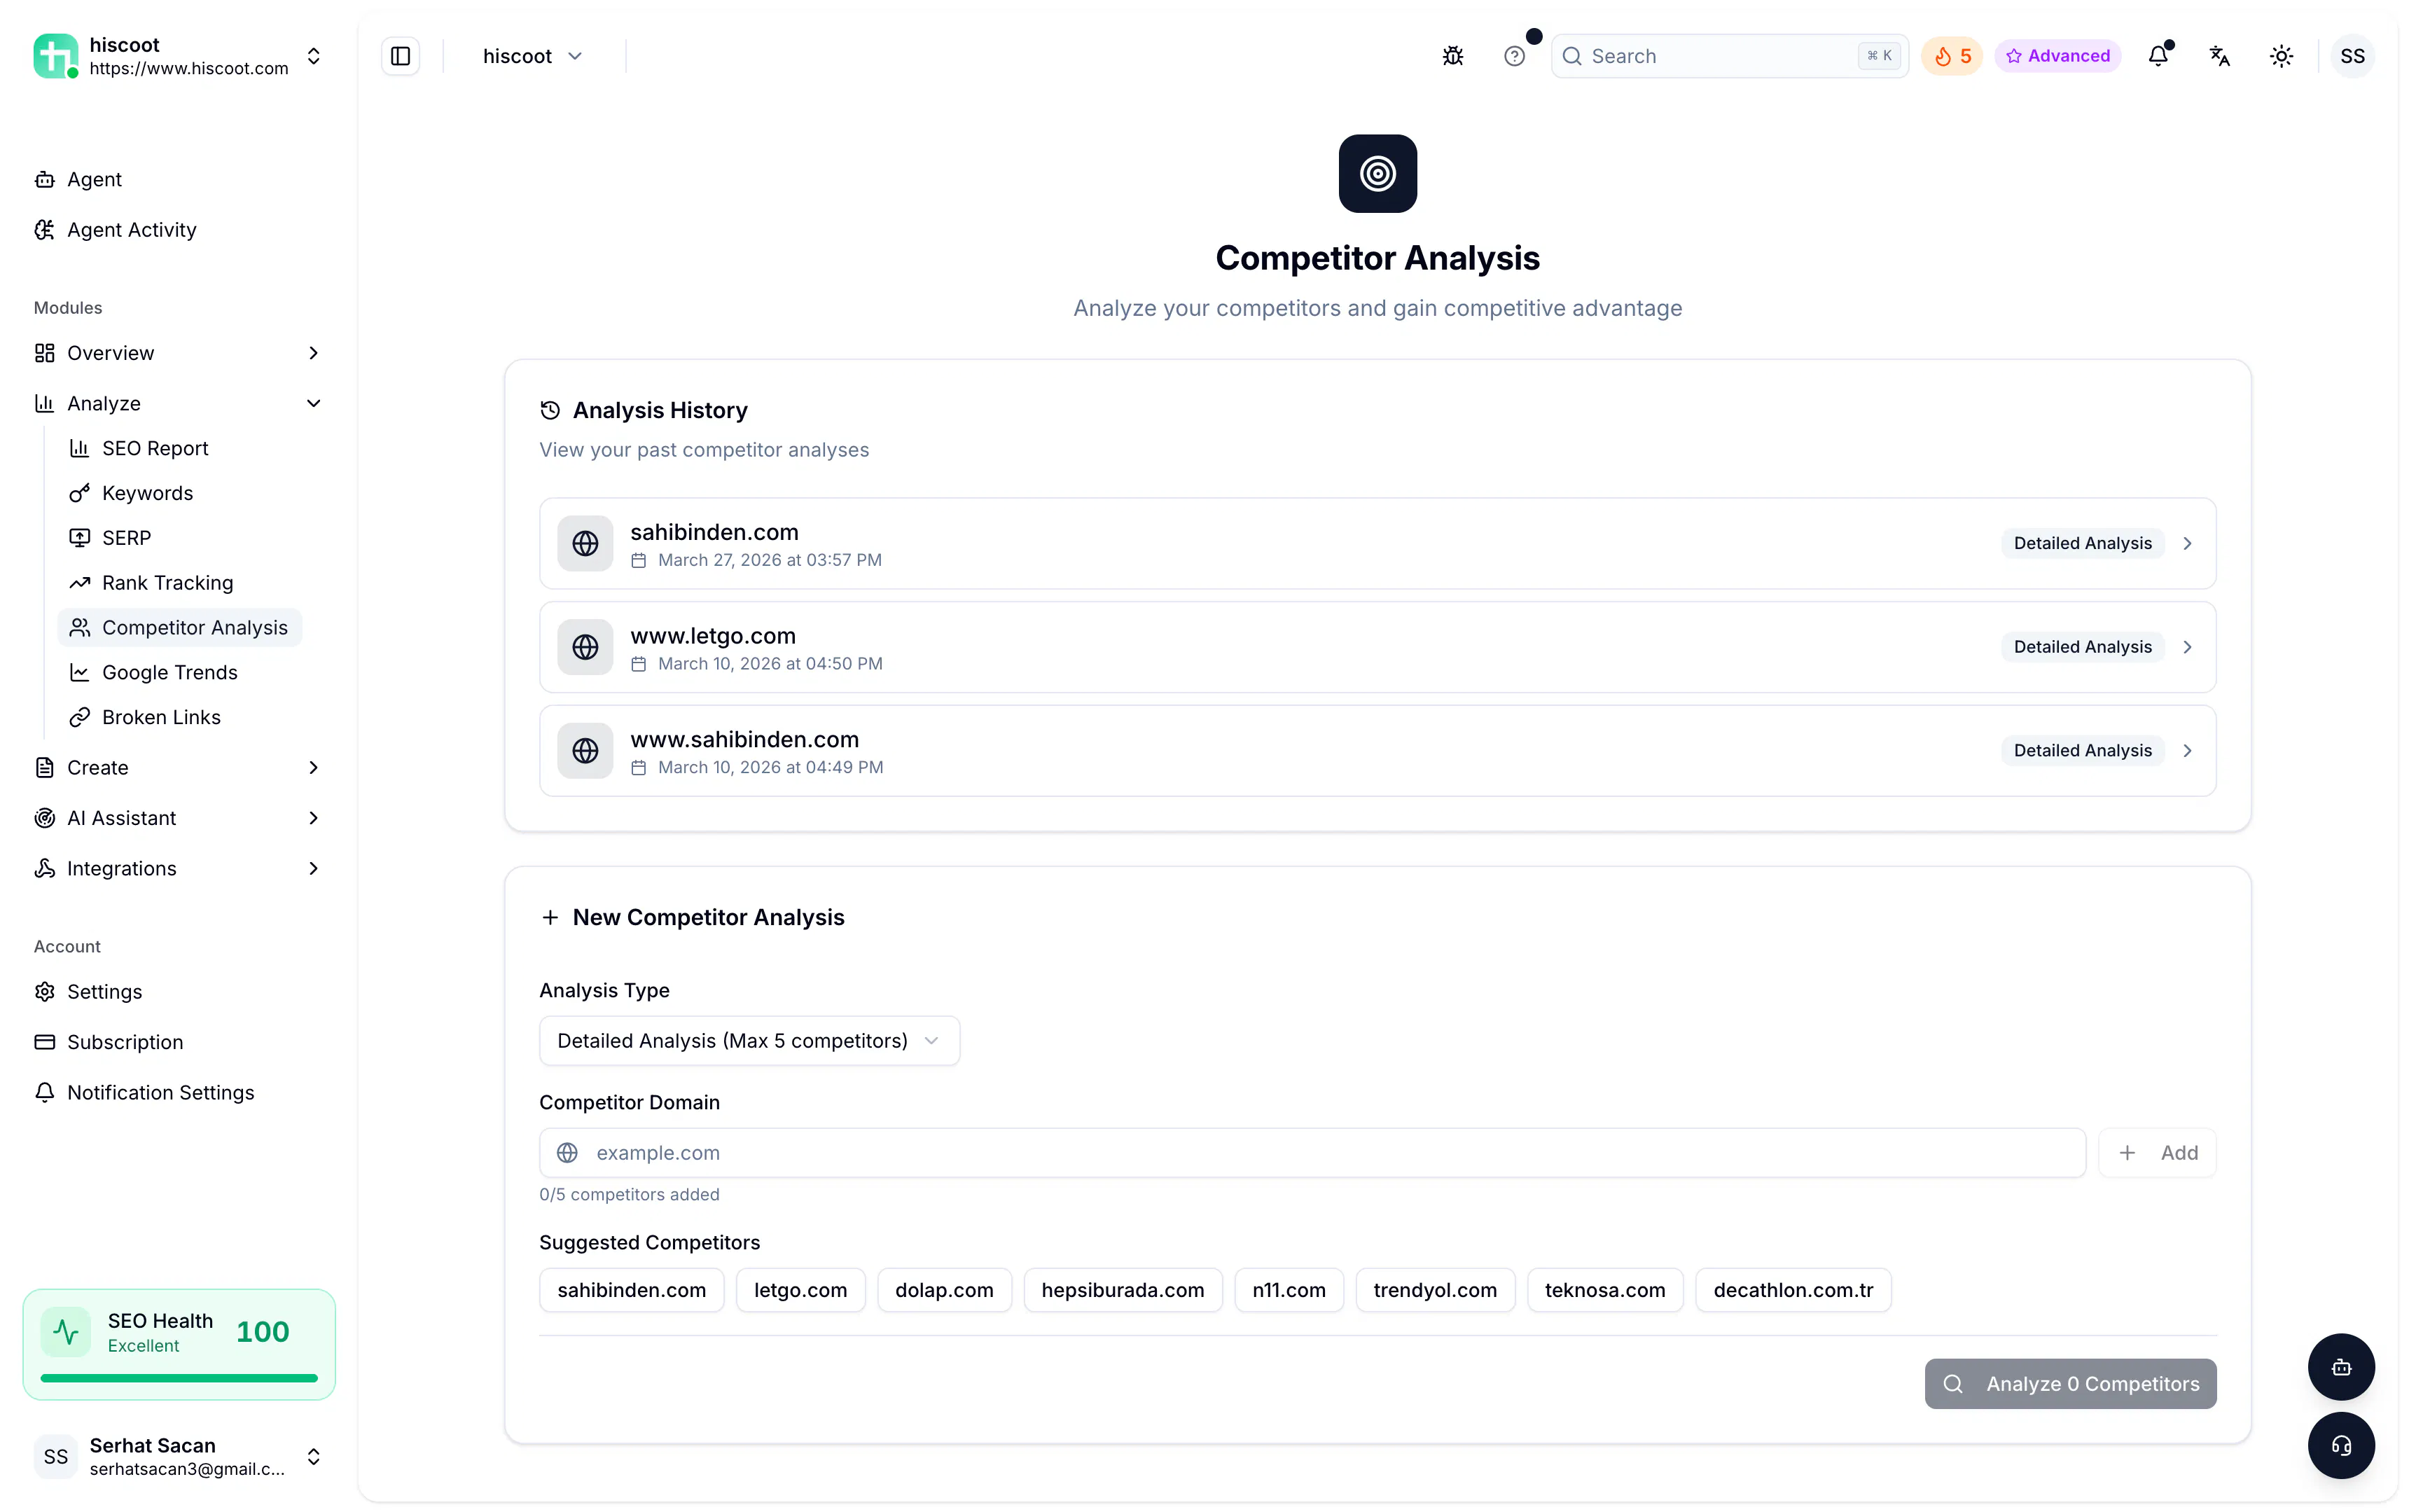
Task: Click the streak flame badge showing 5
Action: coord(1951,56)
